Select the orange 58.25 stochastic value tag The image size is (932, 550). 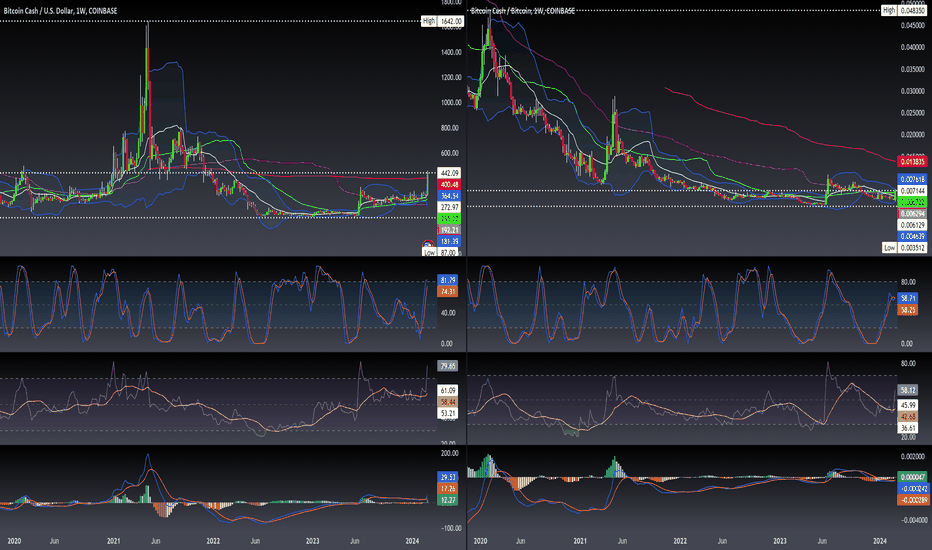908,310
